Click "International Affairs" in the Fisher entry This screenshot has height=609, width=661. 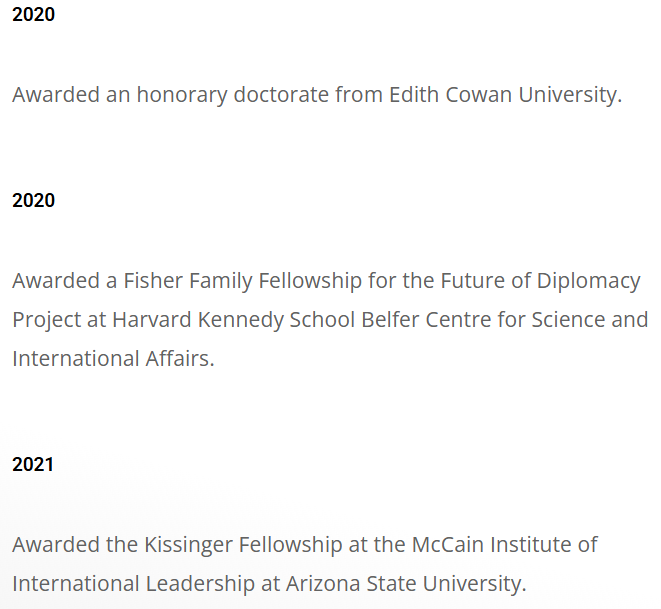coord(111,358)
